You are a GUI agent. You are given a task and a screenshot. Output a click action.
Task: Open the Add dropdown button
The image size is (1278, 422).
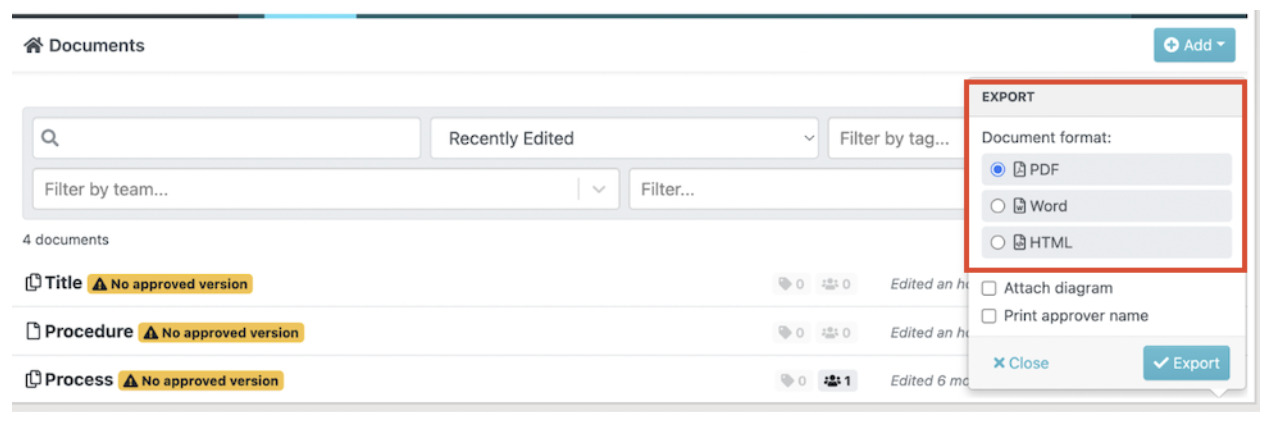pos(1194,45)
